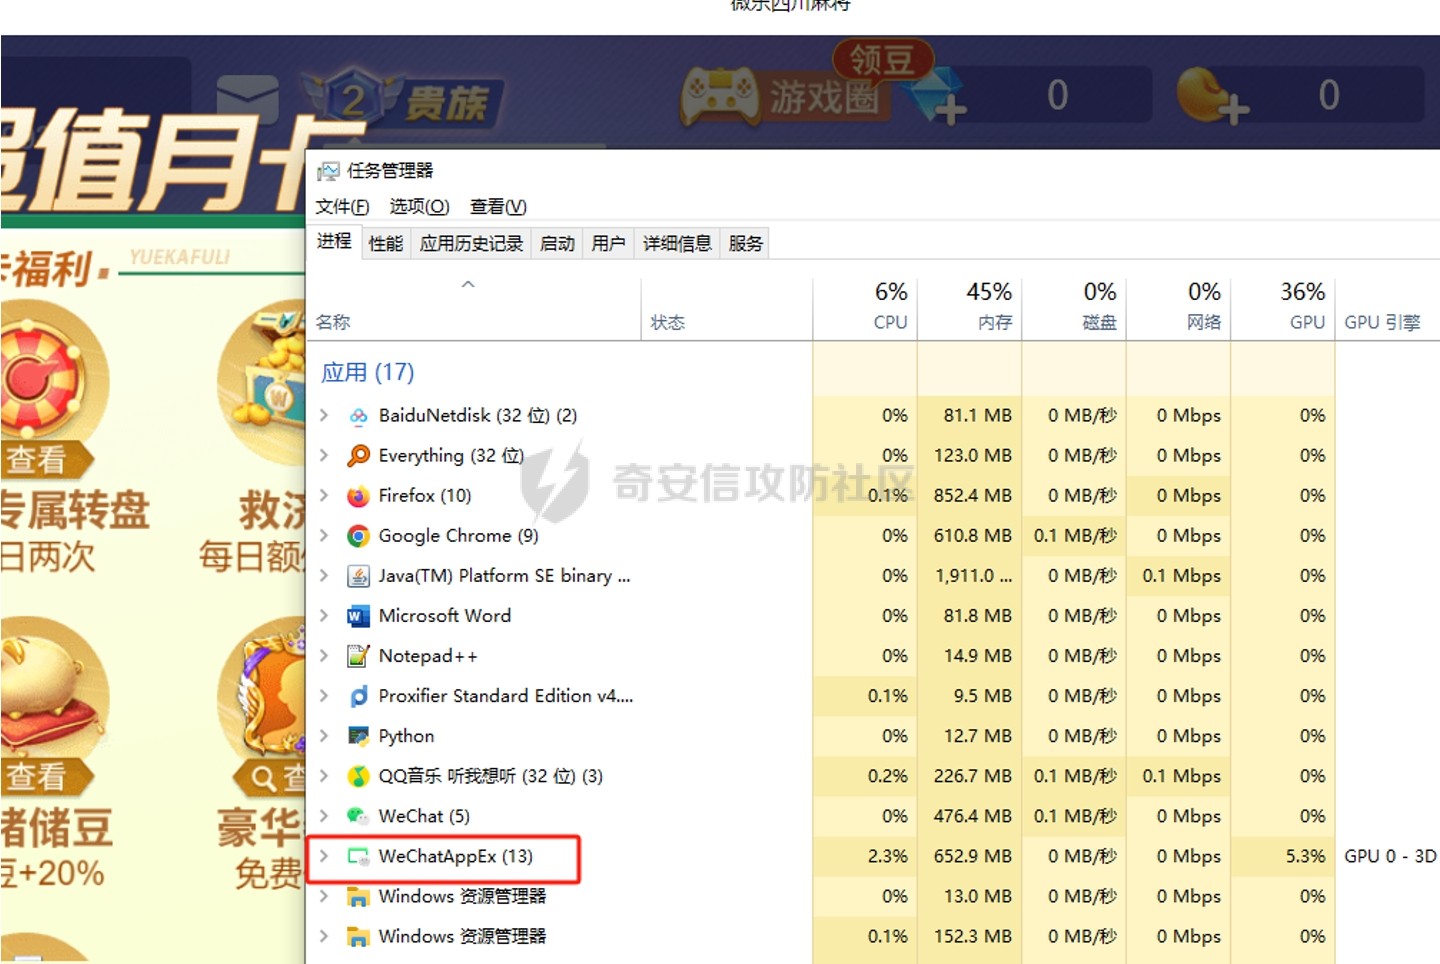The image size is (1440, 964).
Task: Expand the Java Platform SE binary group
Action: (x=324, y=575)
